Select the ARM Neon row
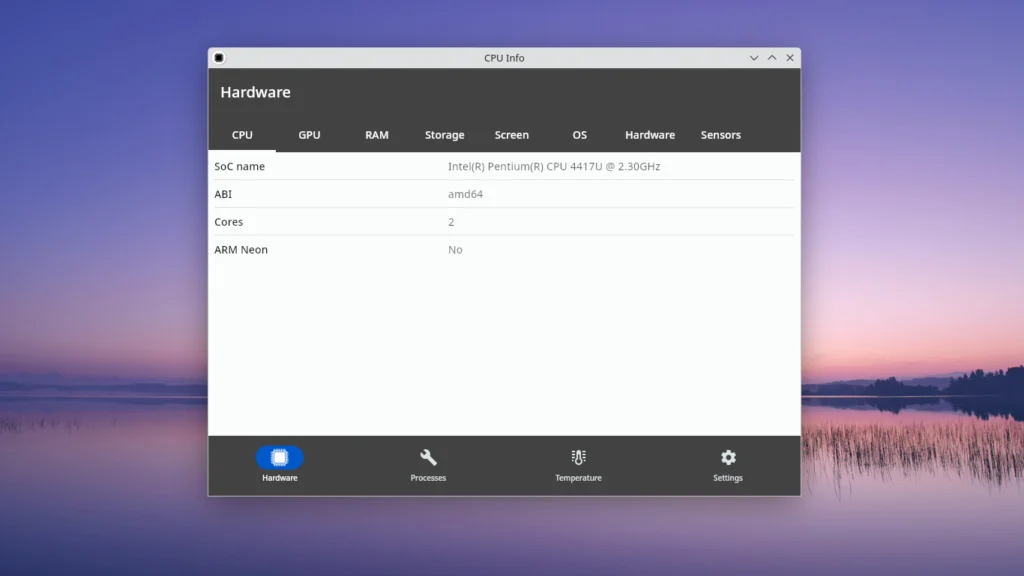 click(400, 249)
